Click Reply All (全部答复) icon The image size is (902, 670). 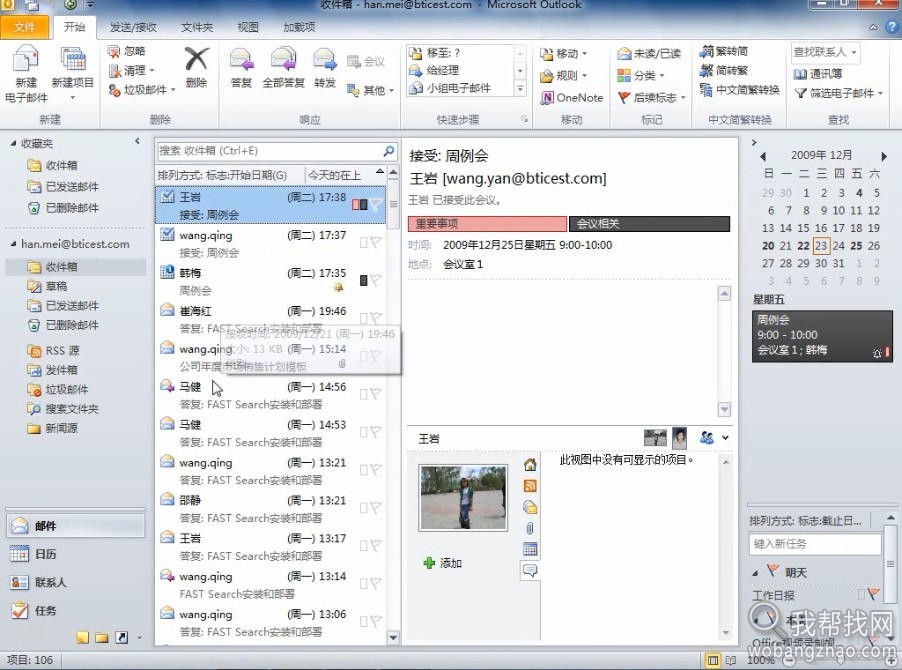pyautogui.click(x=283, y=60)
